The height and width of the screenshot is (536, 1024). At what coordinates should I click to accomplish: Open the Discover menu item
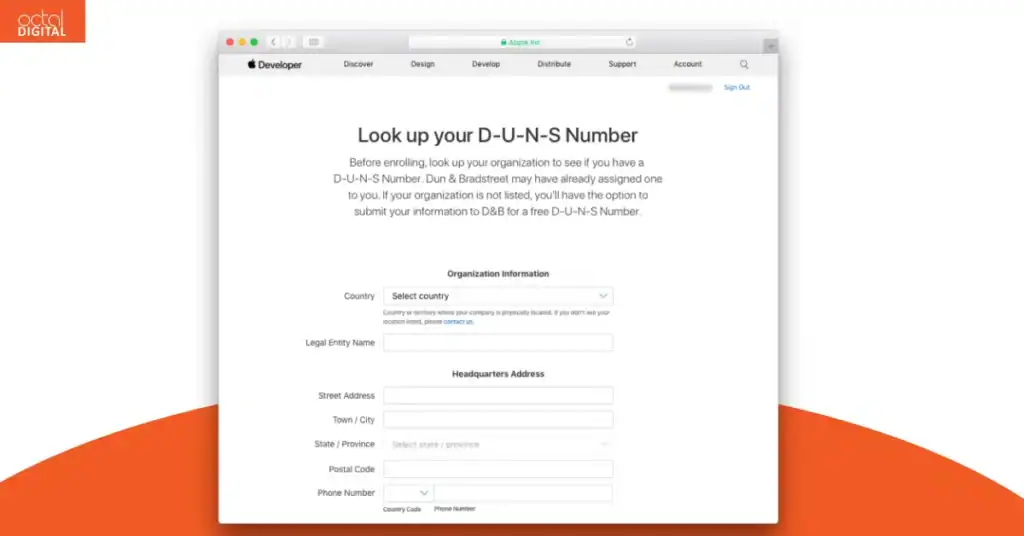coord(359,64)
